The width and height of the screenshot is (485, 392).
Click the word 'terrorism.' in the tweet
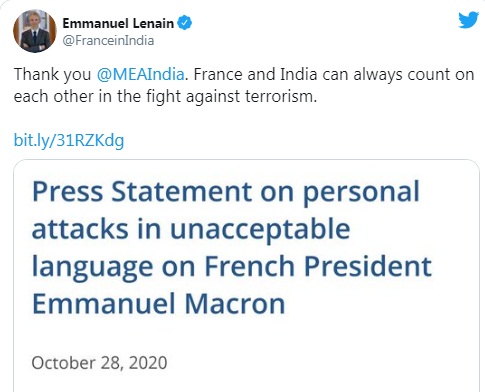tap(281, 97)
